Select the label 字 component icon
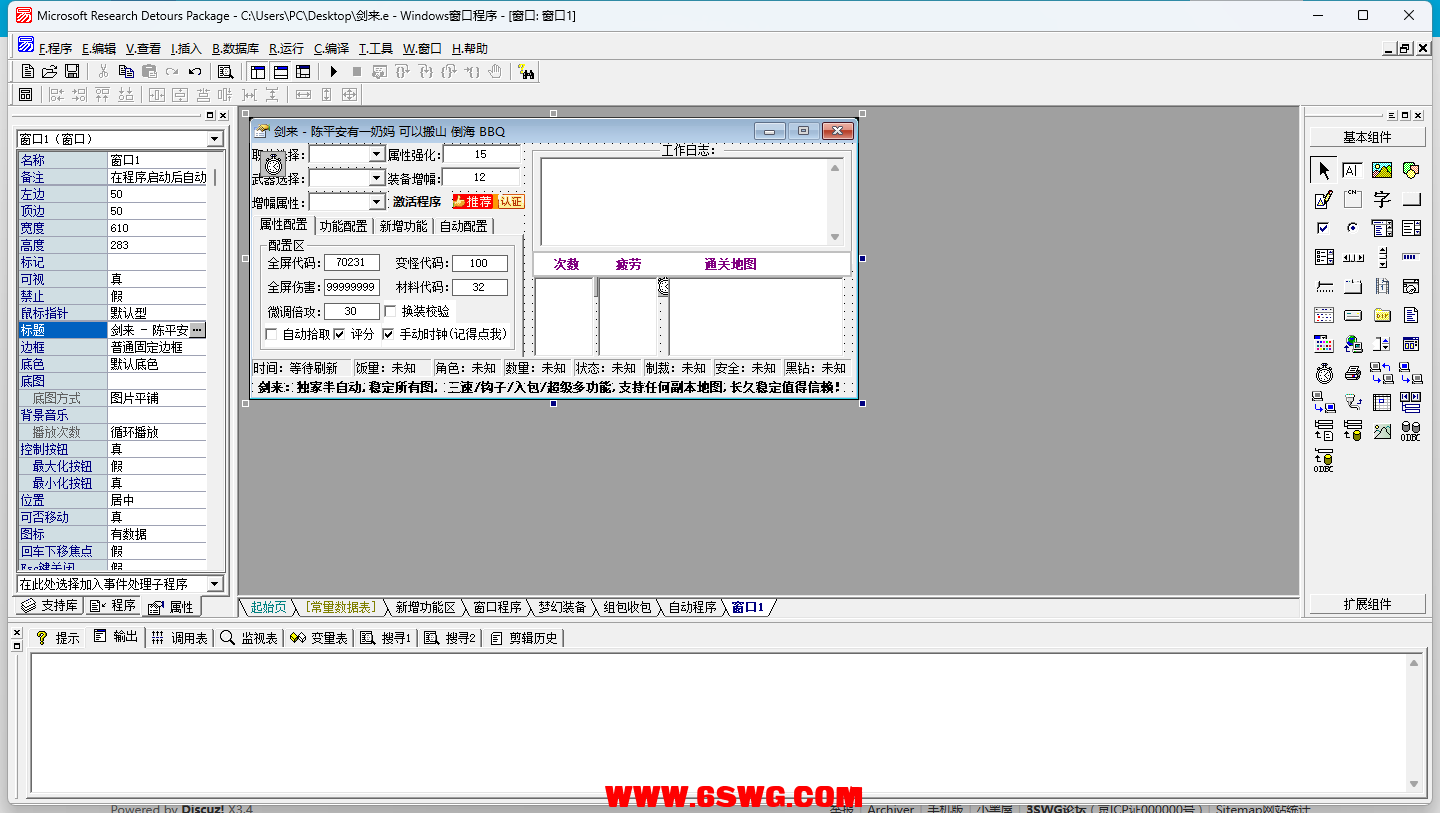Image resolution: width=1440 pixels, height=813 pixels. (x=1382, y=199)
